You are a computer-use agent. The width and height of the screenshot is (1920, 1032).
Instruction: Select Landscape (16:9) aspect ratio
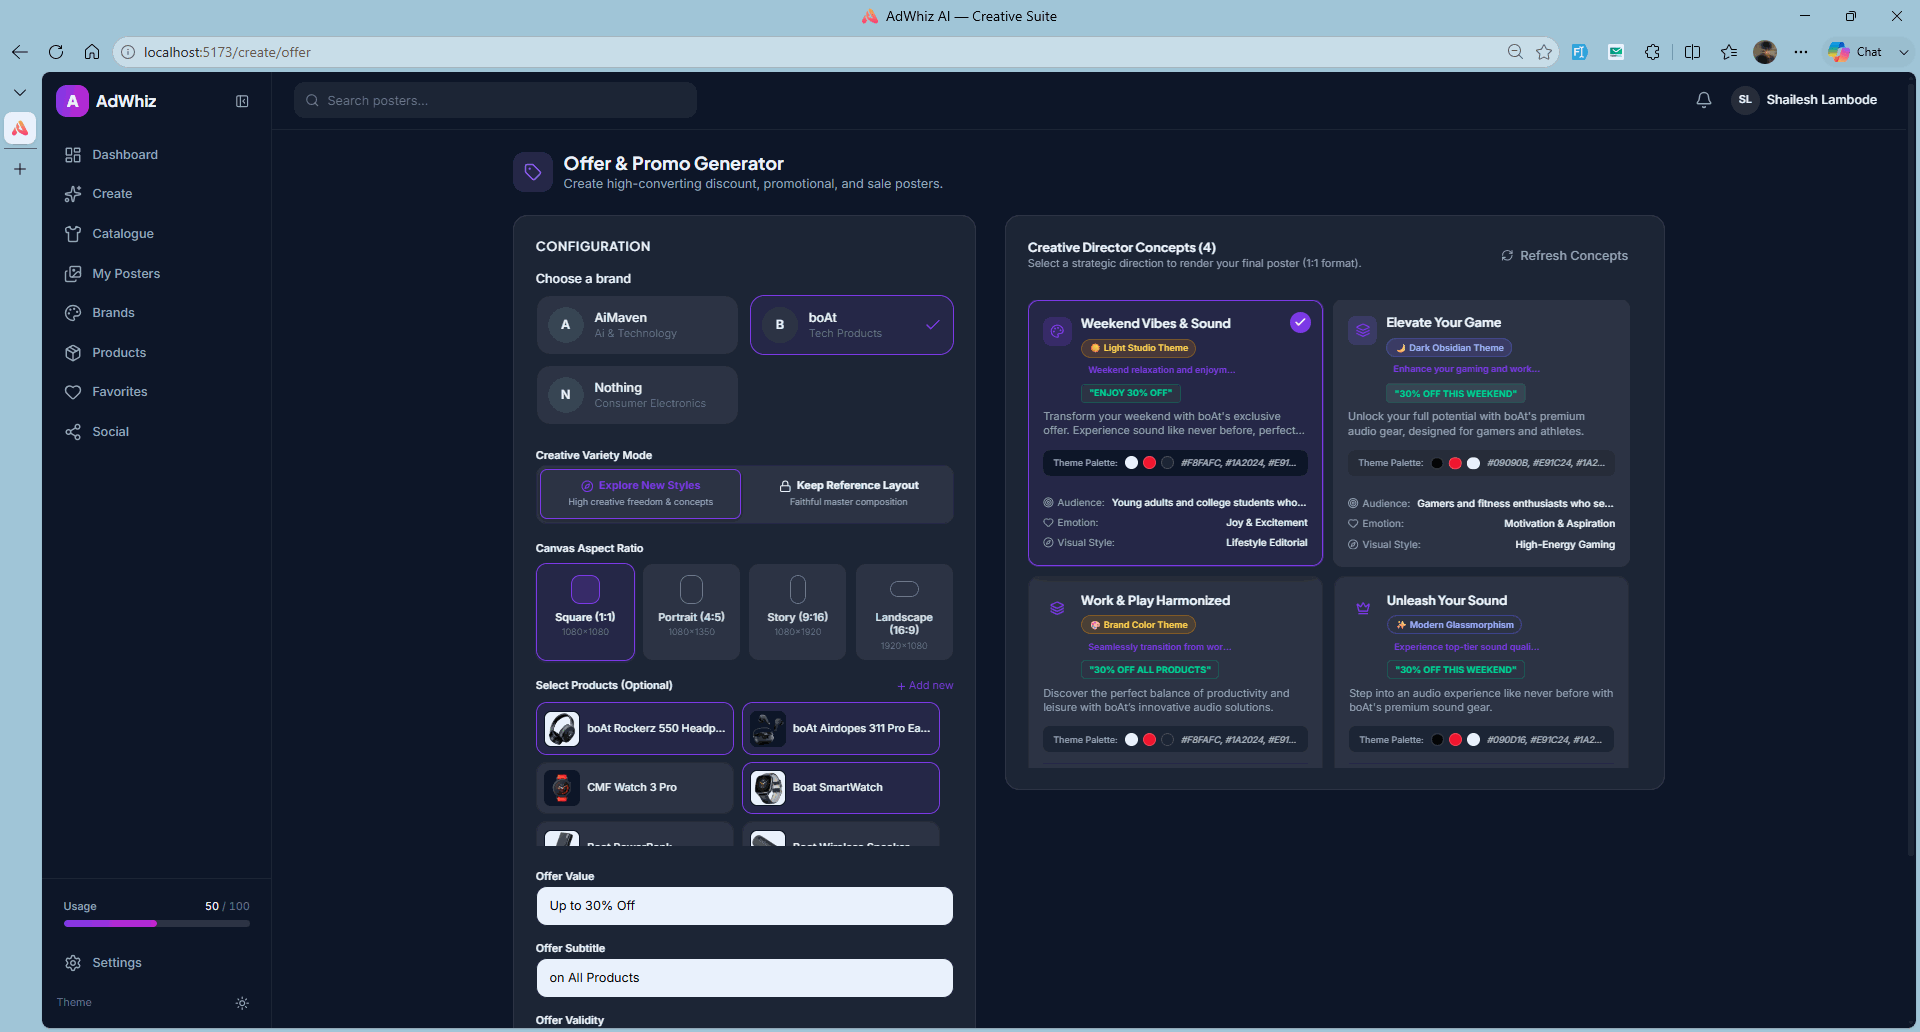904,612
